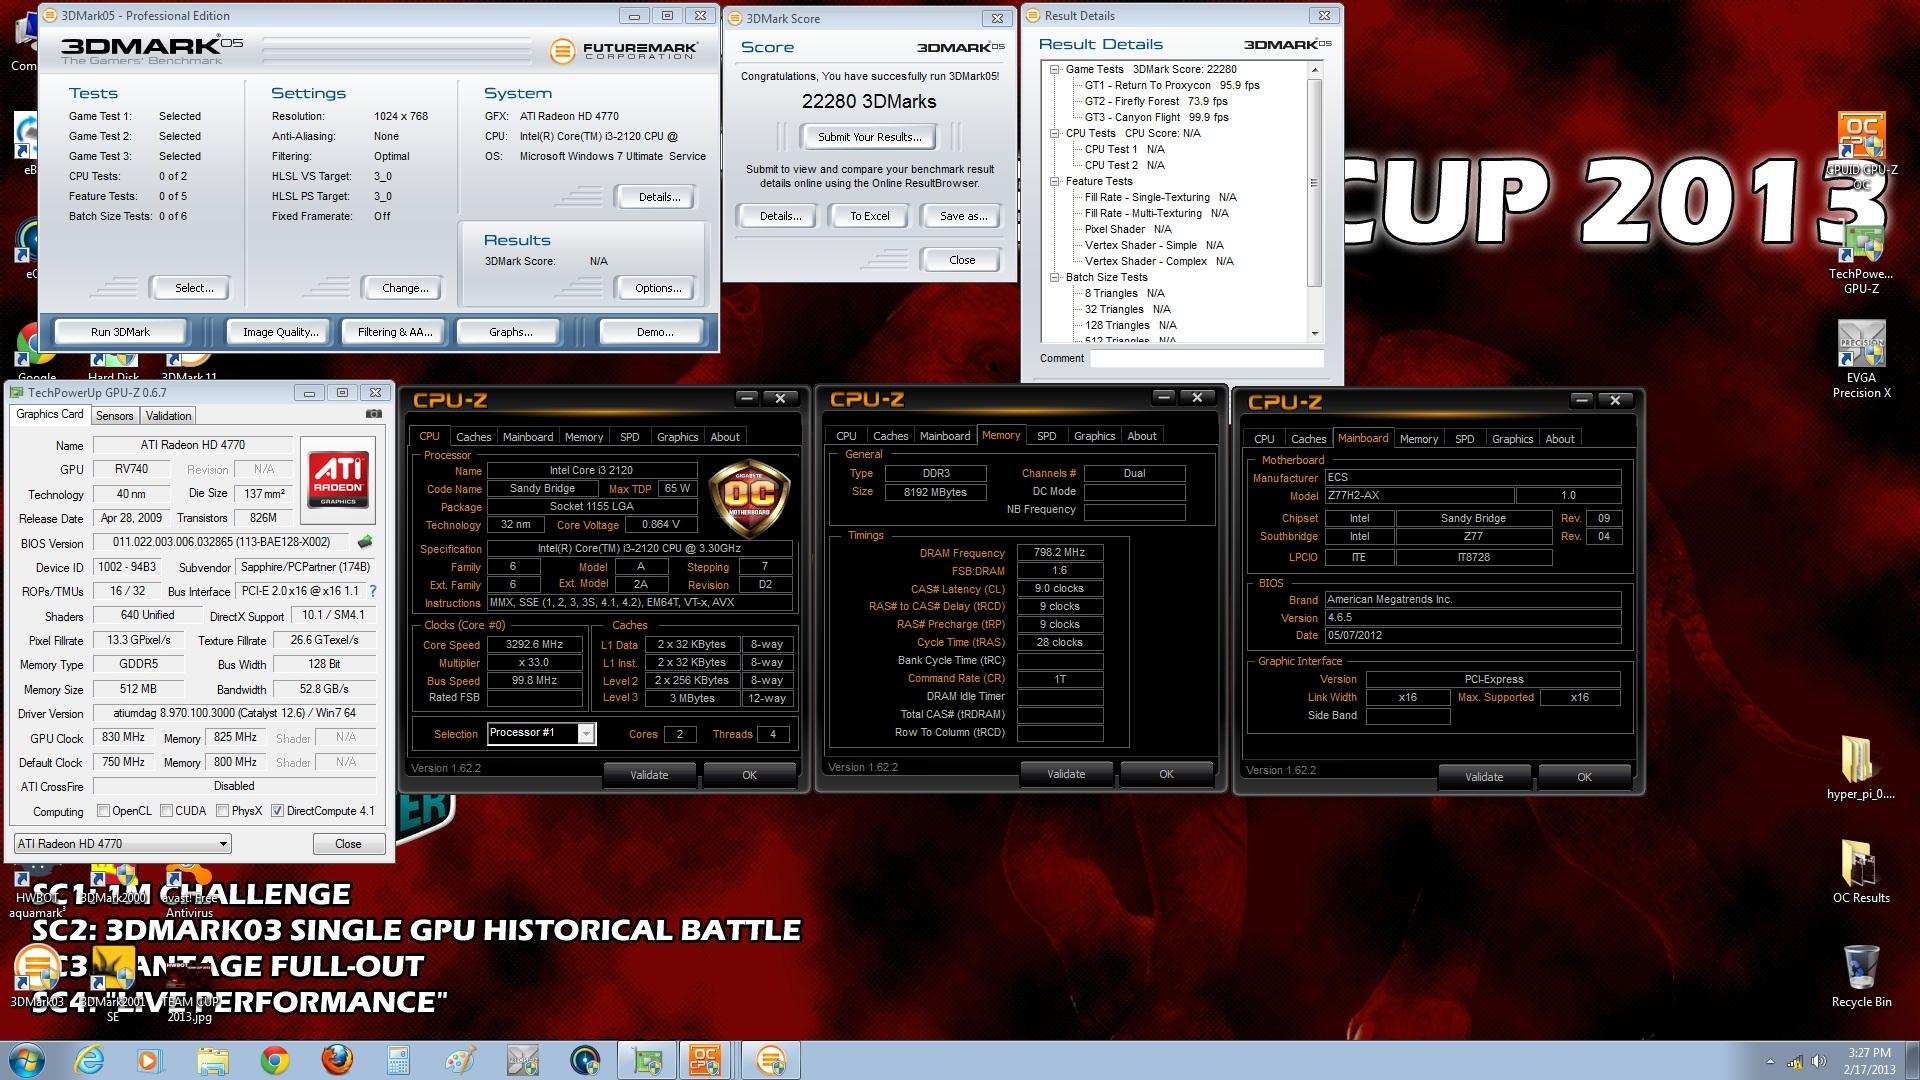The image size is (1920, 1080).
Task: Open the Processor #1 selection dropdown
Action: 541,733
